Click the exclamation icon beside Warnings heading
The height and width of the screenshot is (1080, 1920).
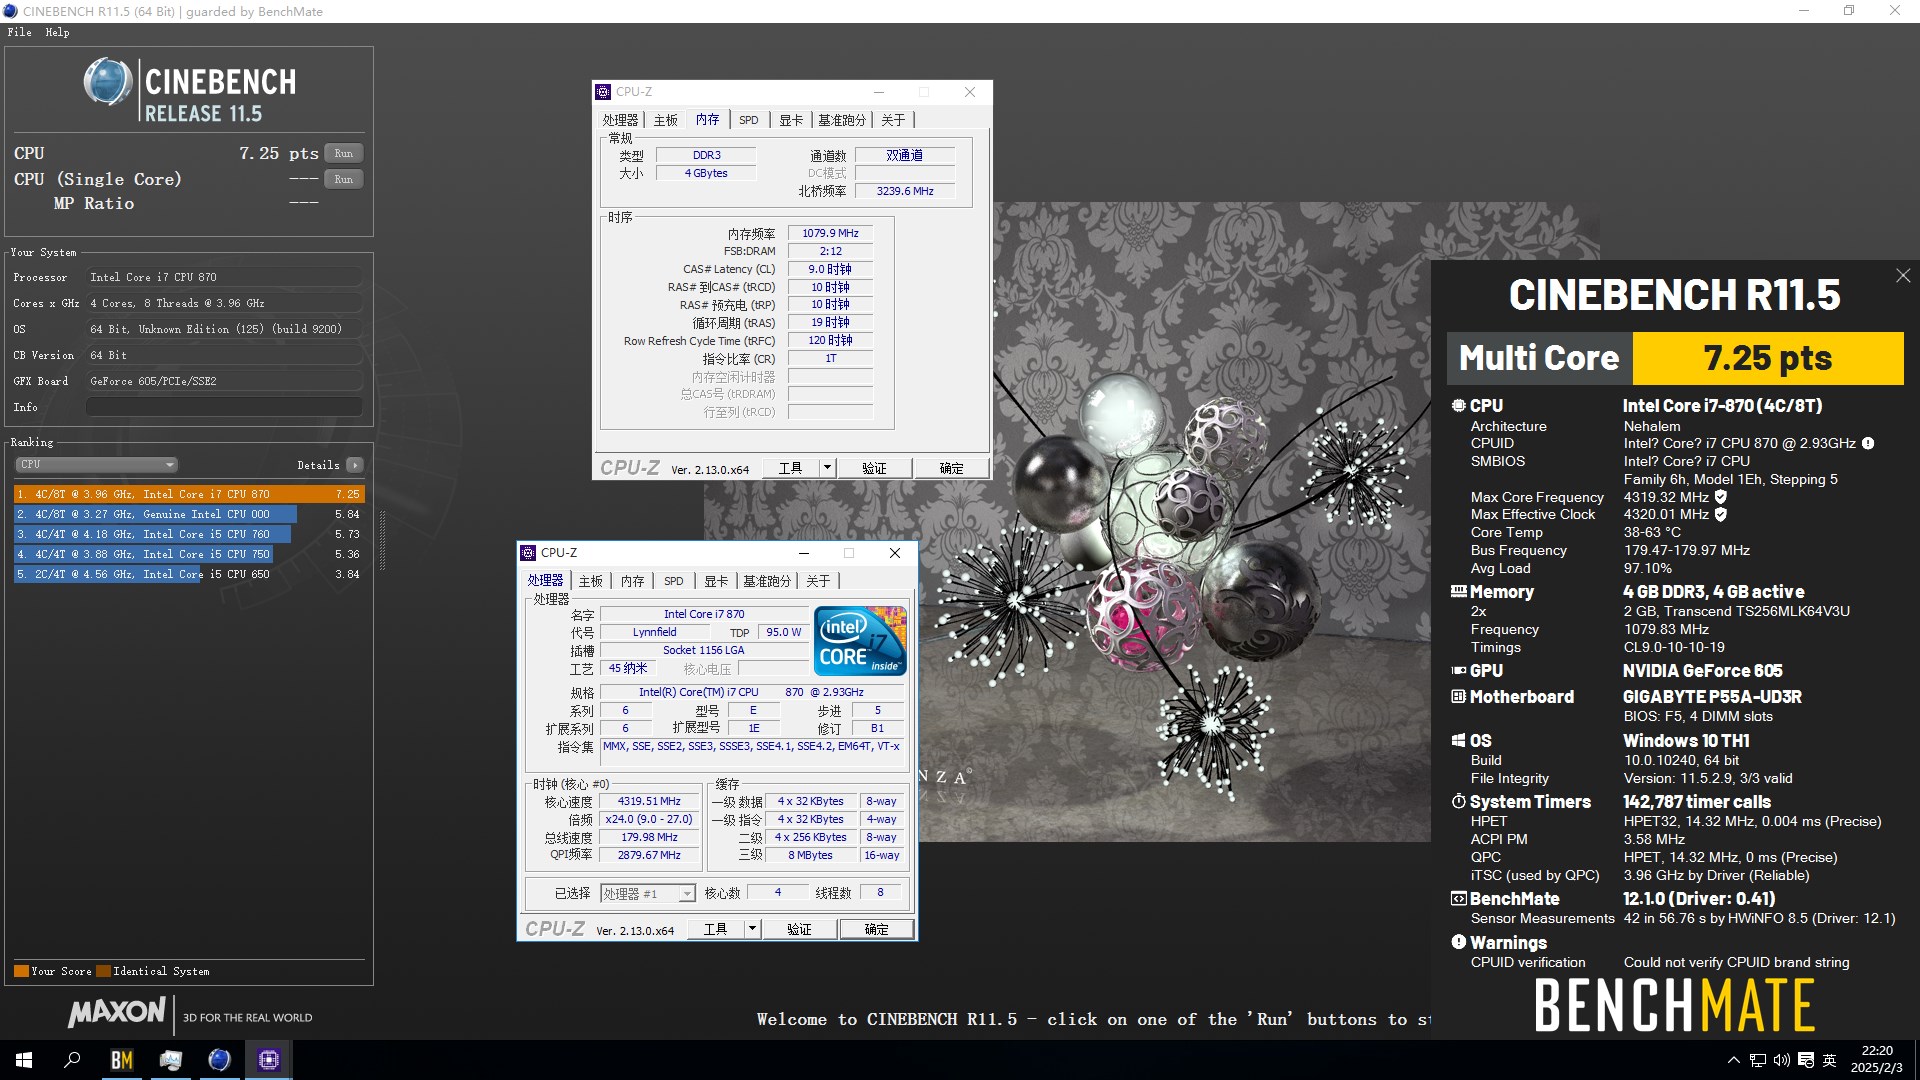click(x=1458, y=942)
